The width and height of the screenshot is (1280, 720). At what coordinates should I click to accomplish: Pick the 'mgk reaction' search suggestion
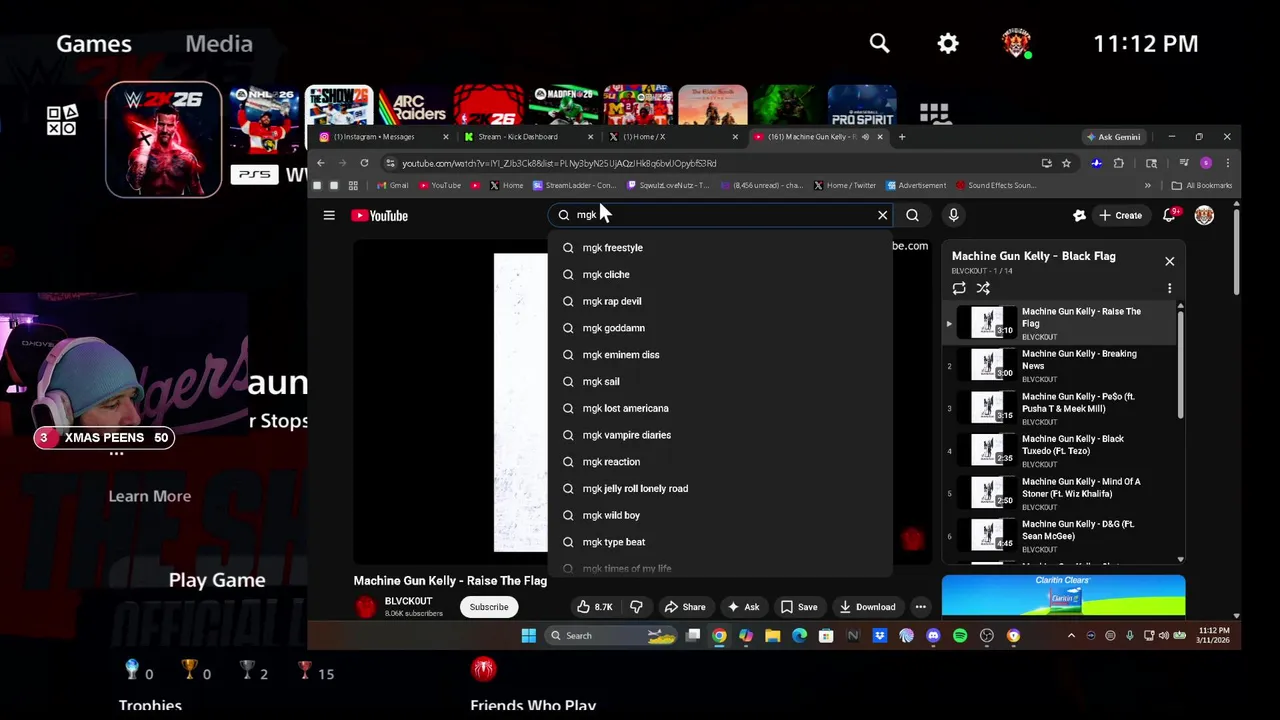[720, 461]
